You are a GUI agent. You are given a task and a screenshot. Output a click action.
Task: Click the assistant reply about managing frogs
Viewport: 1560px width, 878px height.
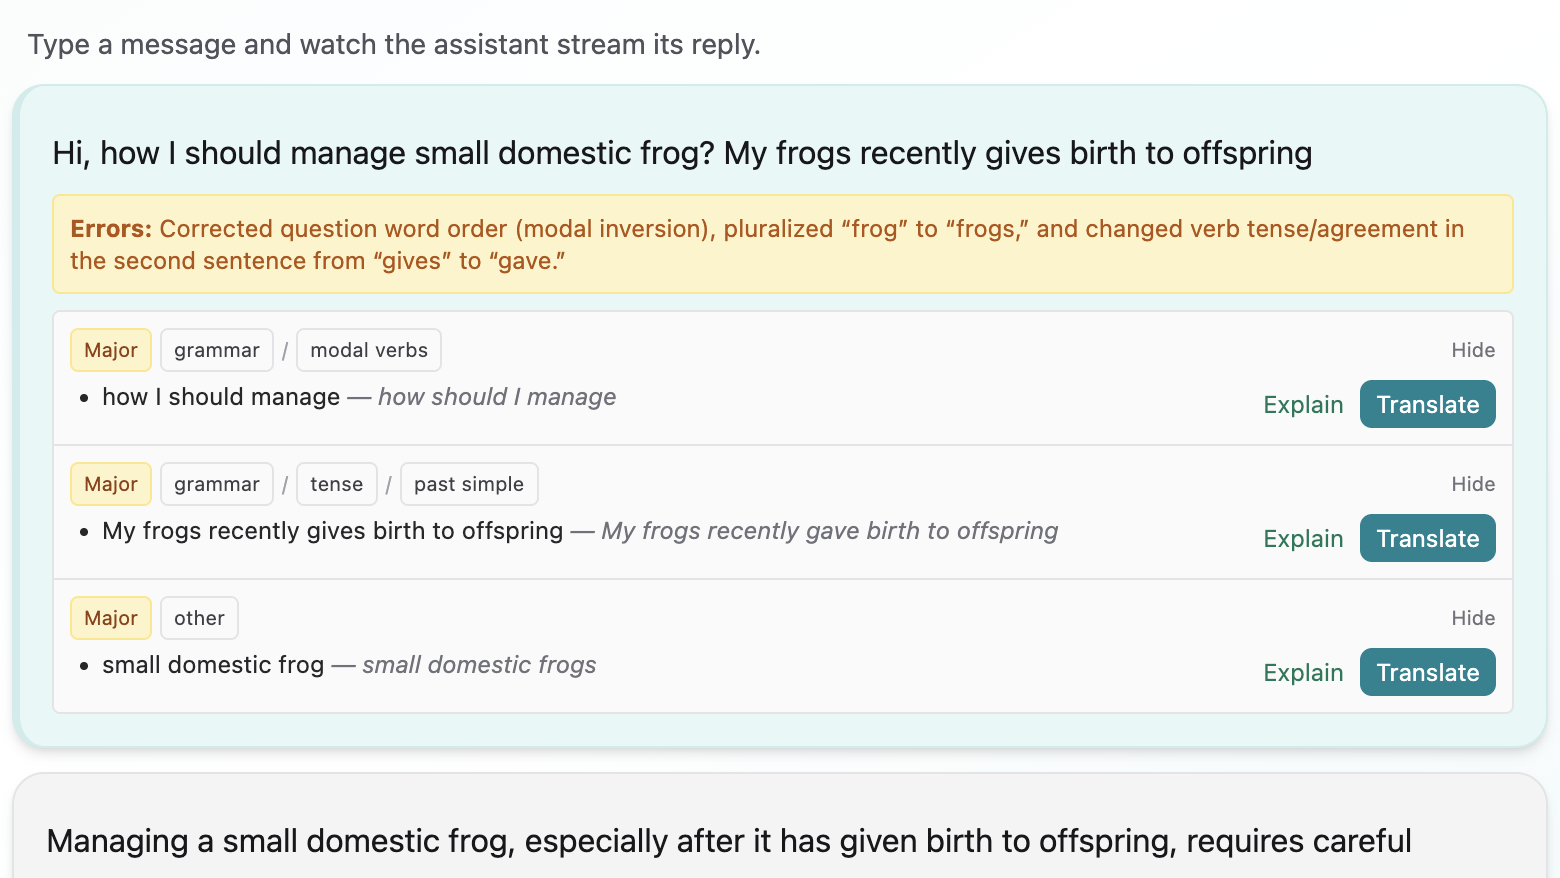point(728,842)
